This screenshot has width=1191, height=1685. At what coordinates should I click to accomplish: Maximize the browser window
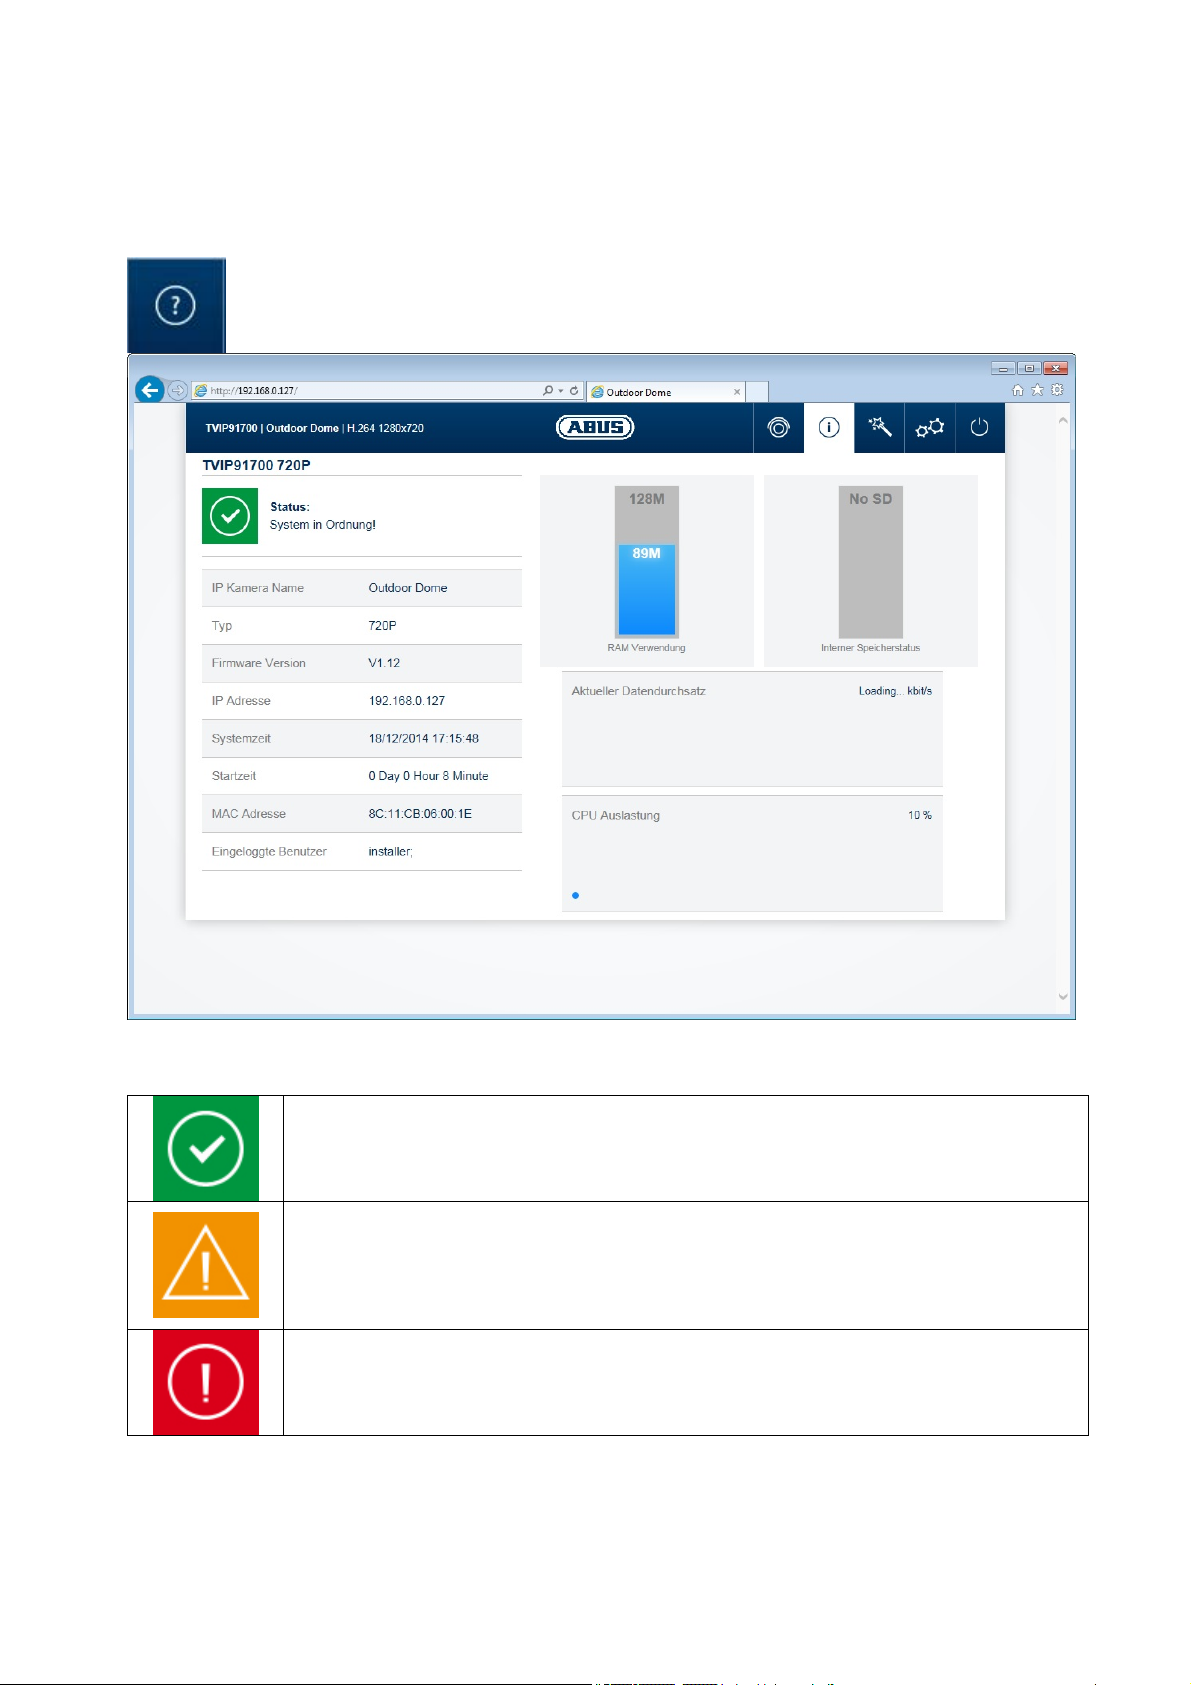point(1028,368)
